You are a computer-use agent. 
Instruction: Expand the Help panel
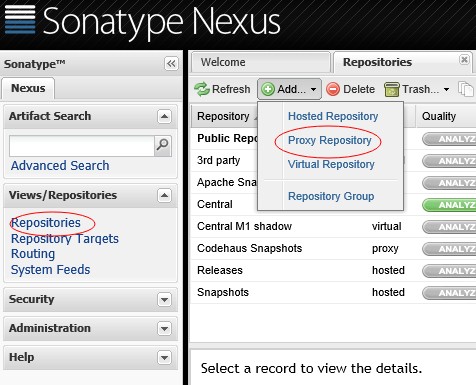pos(164,357)
